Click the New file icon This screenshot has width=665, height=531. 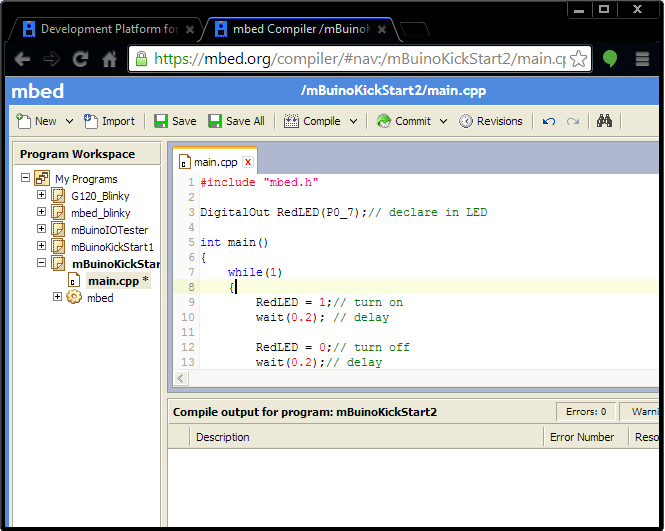pos(23,121)
